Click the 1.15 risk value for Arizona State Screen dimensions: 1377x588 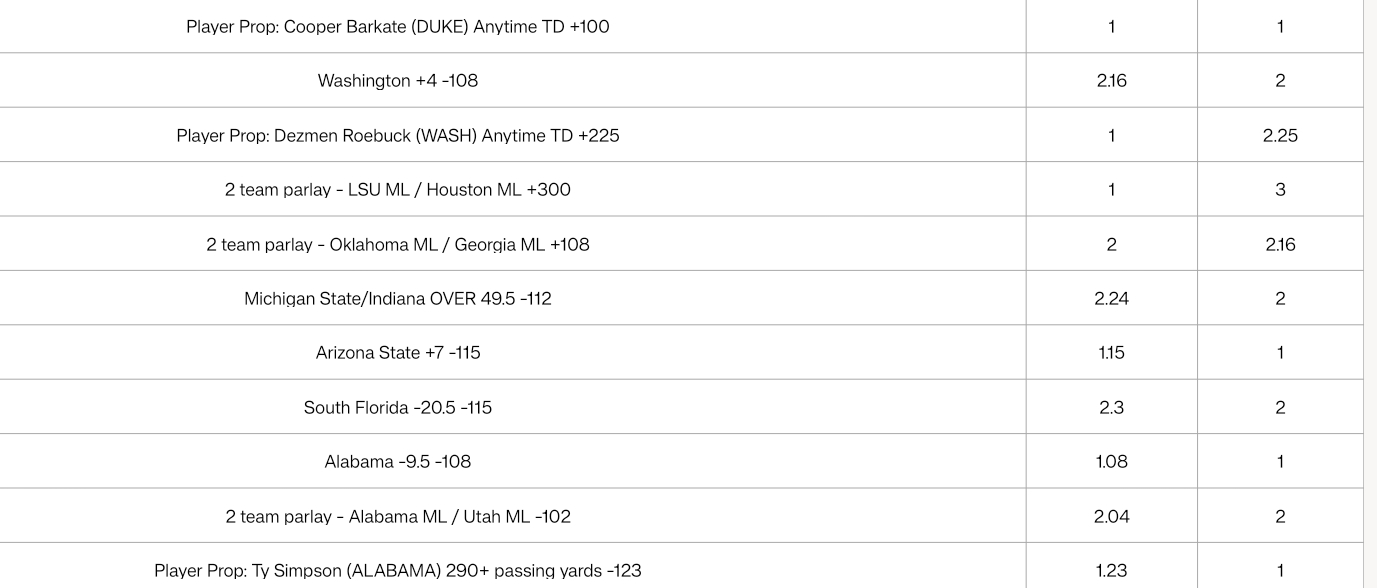point(1111,352)
